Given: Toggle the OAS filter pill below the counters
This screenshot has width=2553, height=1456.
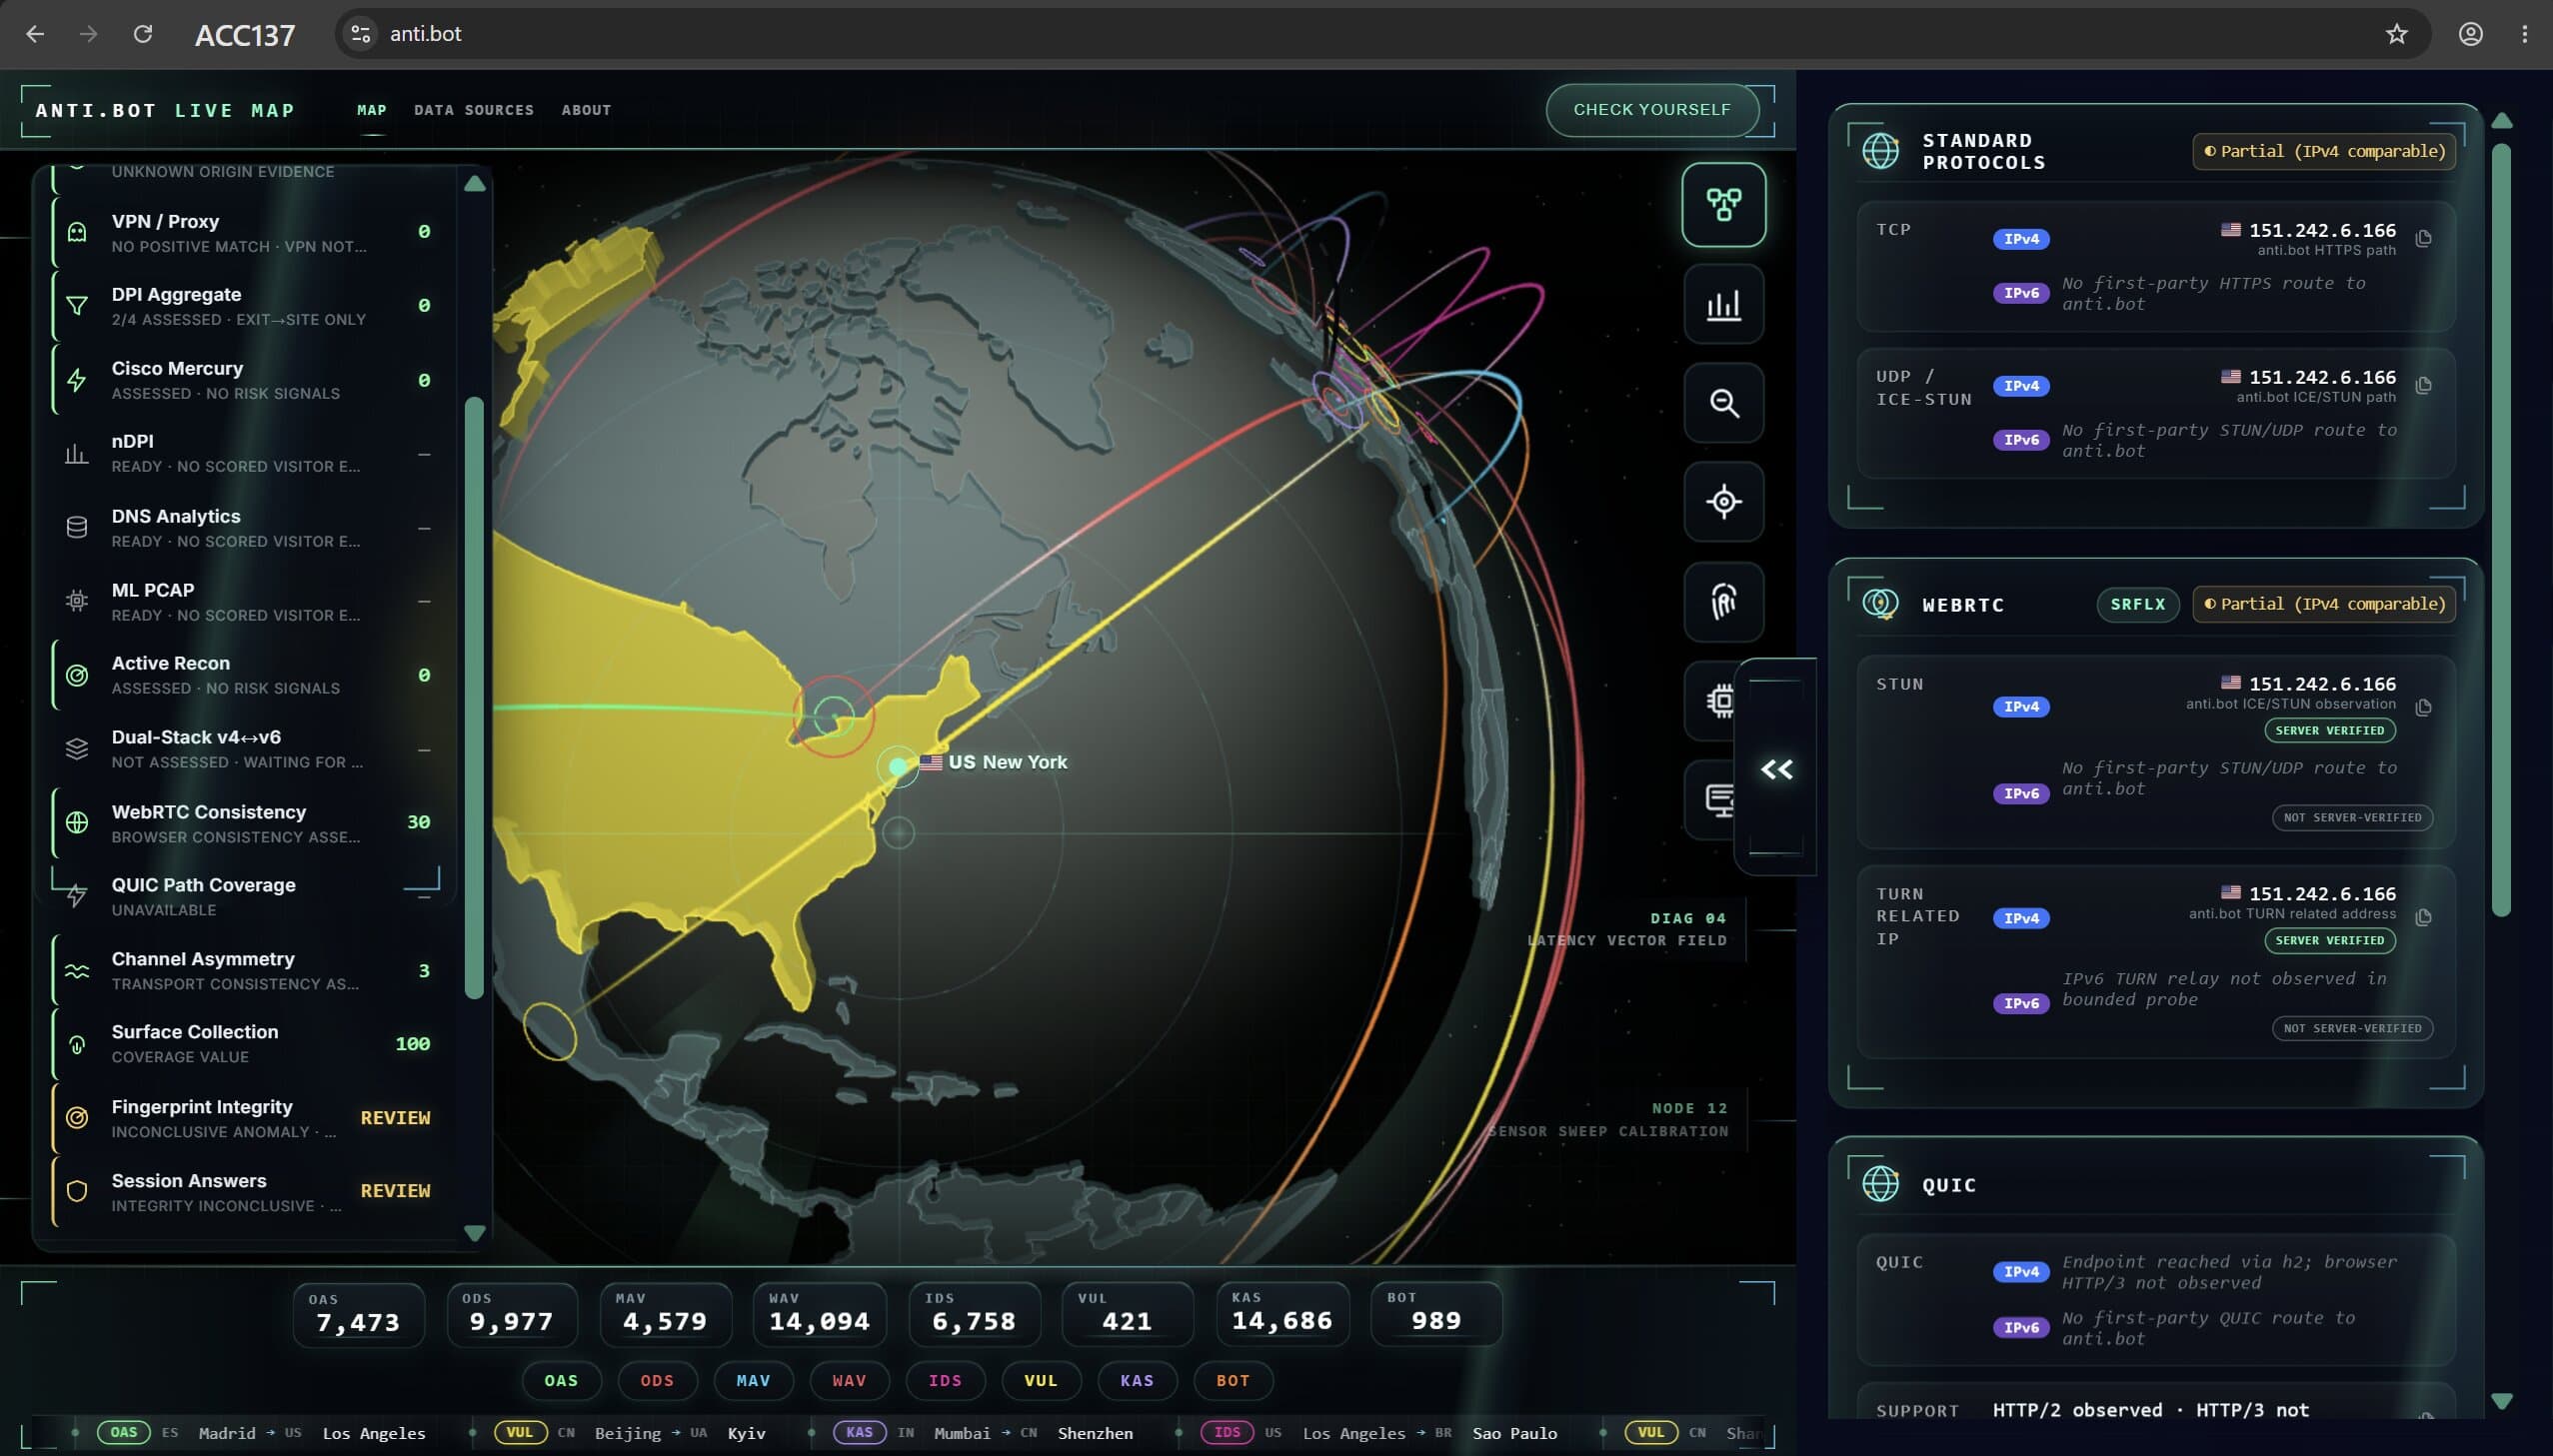Looking at the screenshot, I should tap(561, 1381).
